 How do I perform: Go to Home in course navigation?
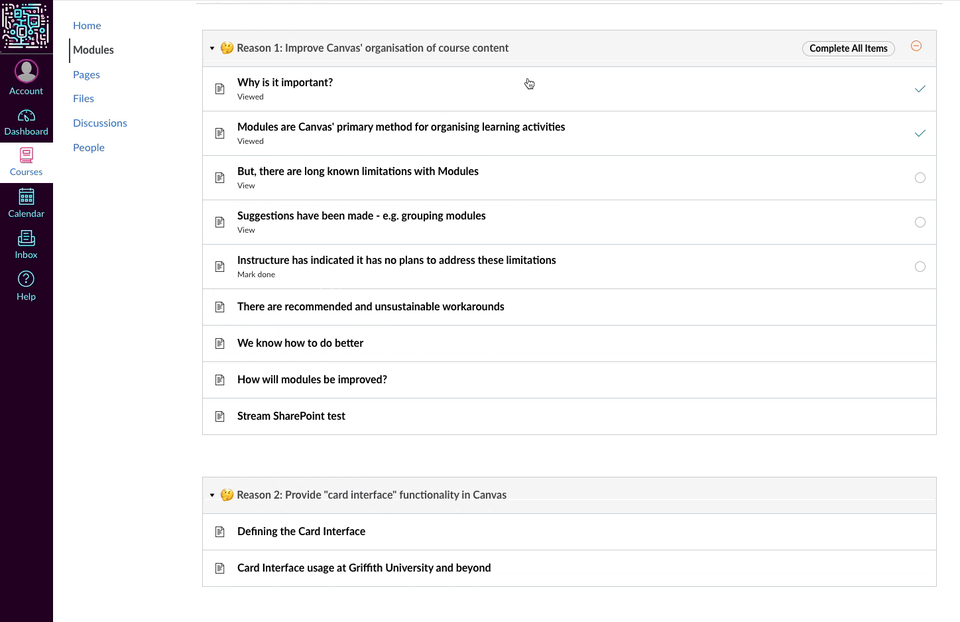pos(87,26)
